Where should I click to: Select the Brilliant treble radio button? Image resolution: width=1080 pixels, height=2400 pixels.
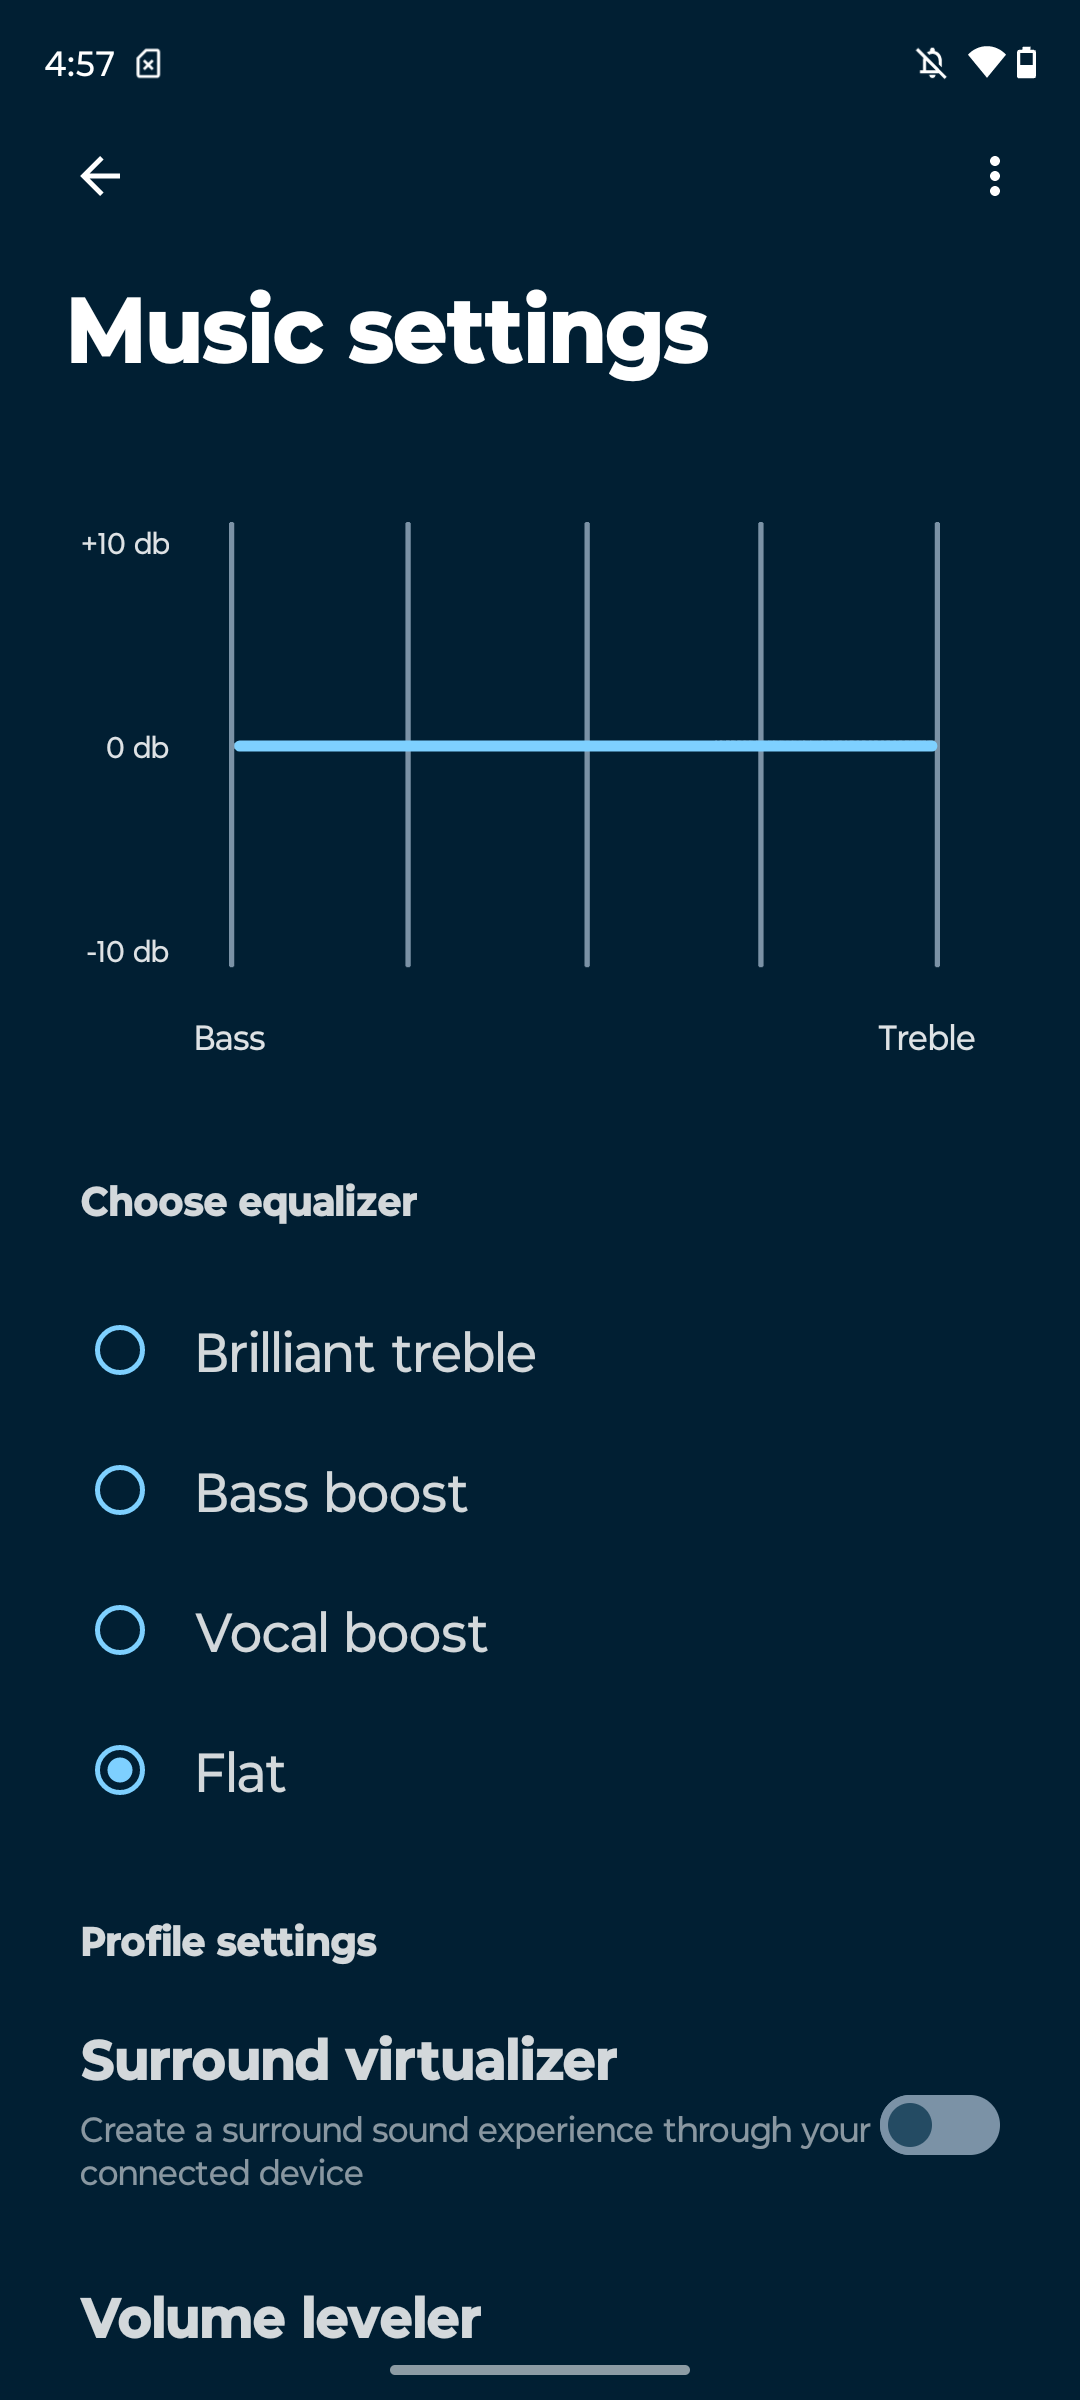tap(120, 1351)
